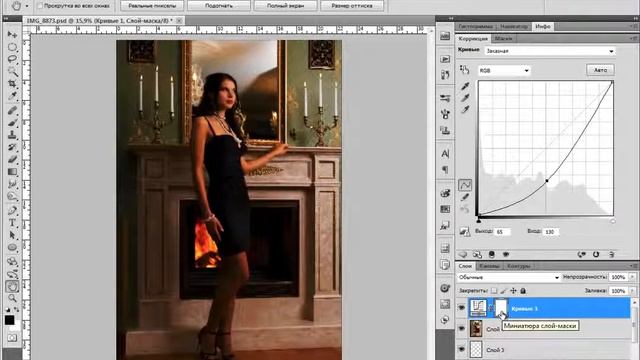
Task: Switch to the Paths tab
Action: 518,266
